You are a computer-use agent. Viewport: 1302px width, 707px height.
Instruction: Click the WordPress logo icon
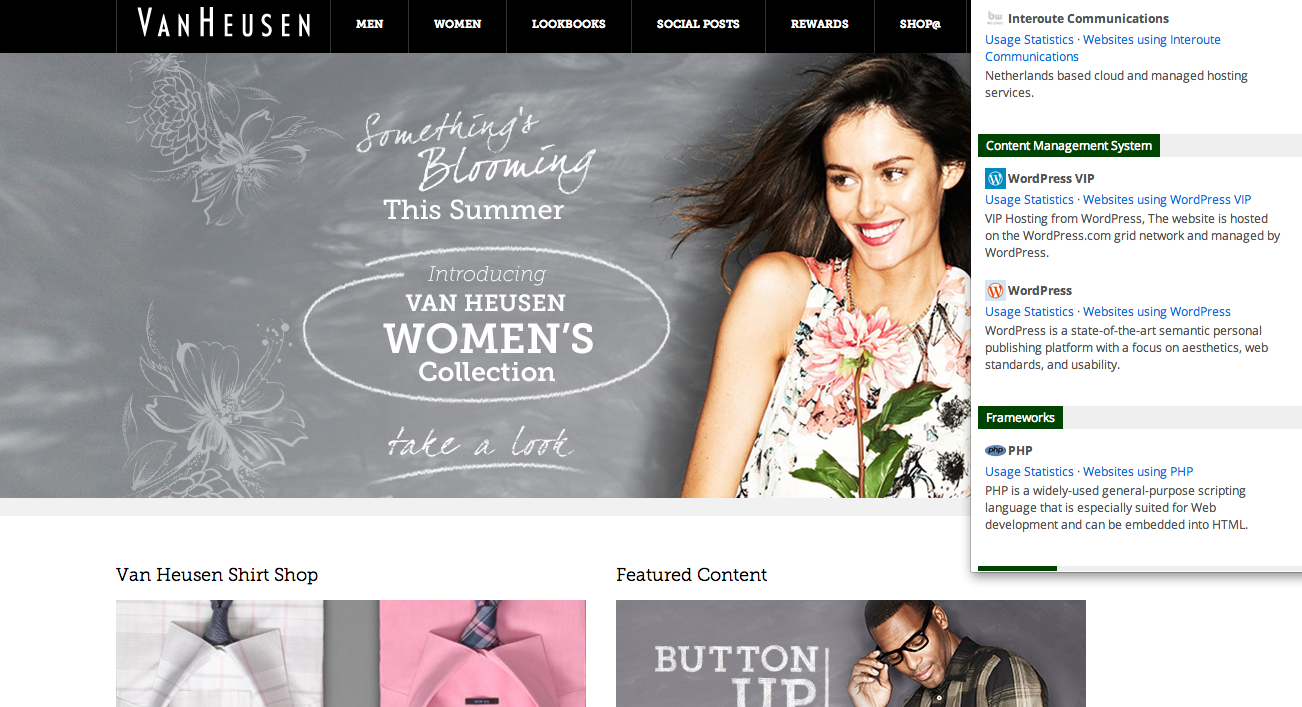(995, 290)
